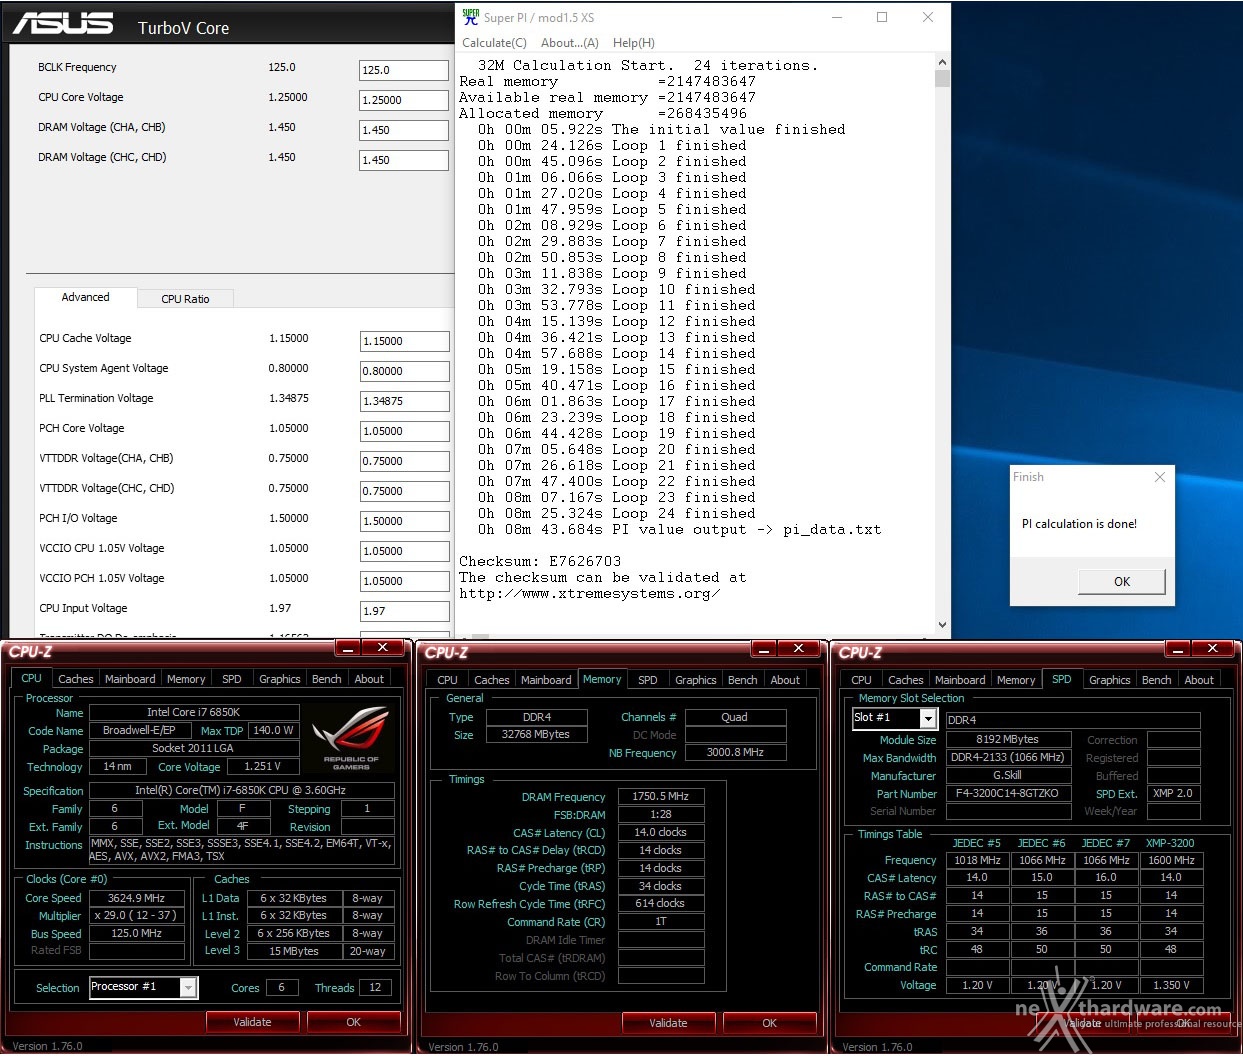This screenshot has height=1056, width=1243.
Task: Click the Super PI scrollbar down arrow
Action: point(942,625)
